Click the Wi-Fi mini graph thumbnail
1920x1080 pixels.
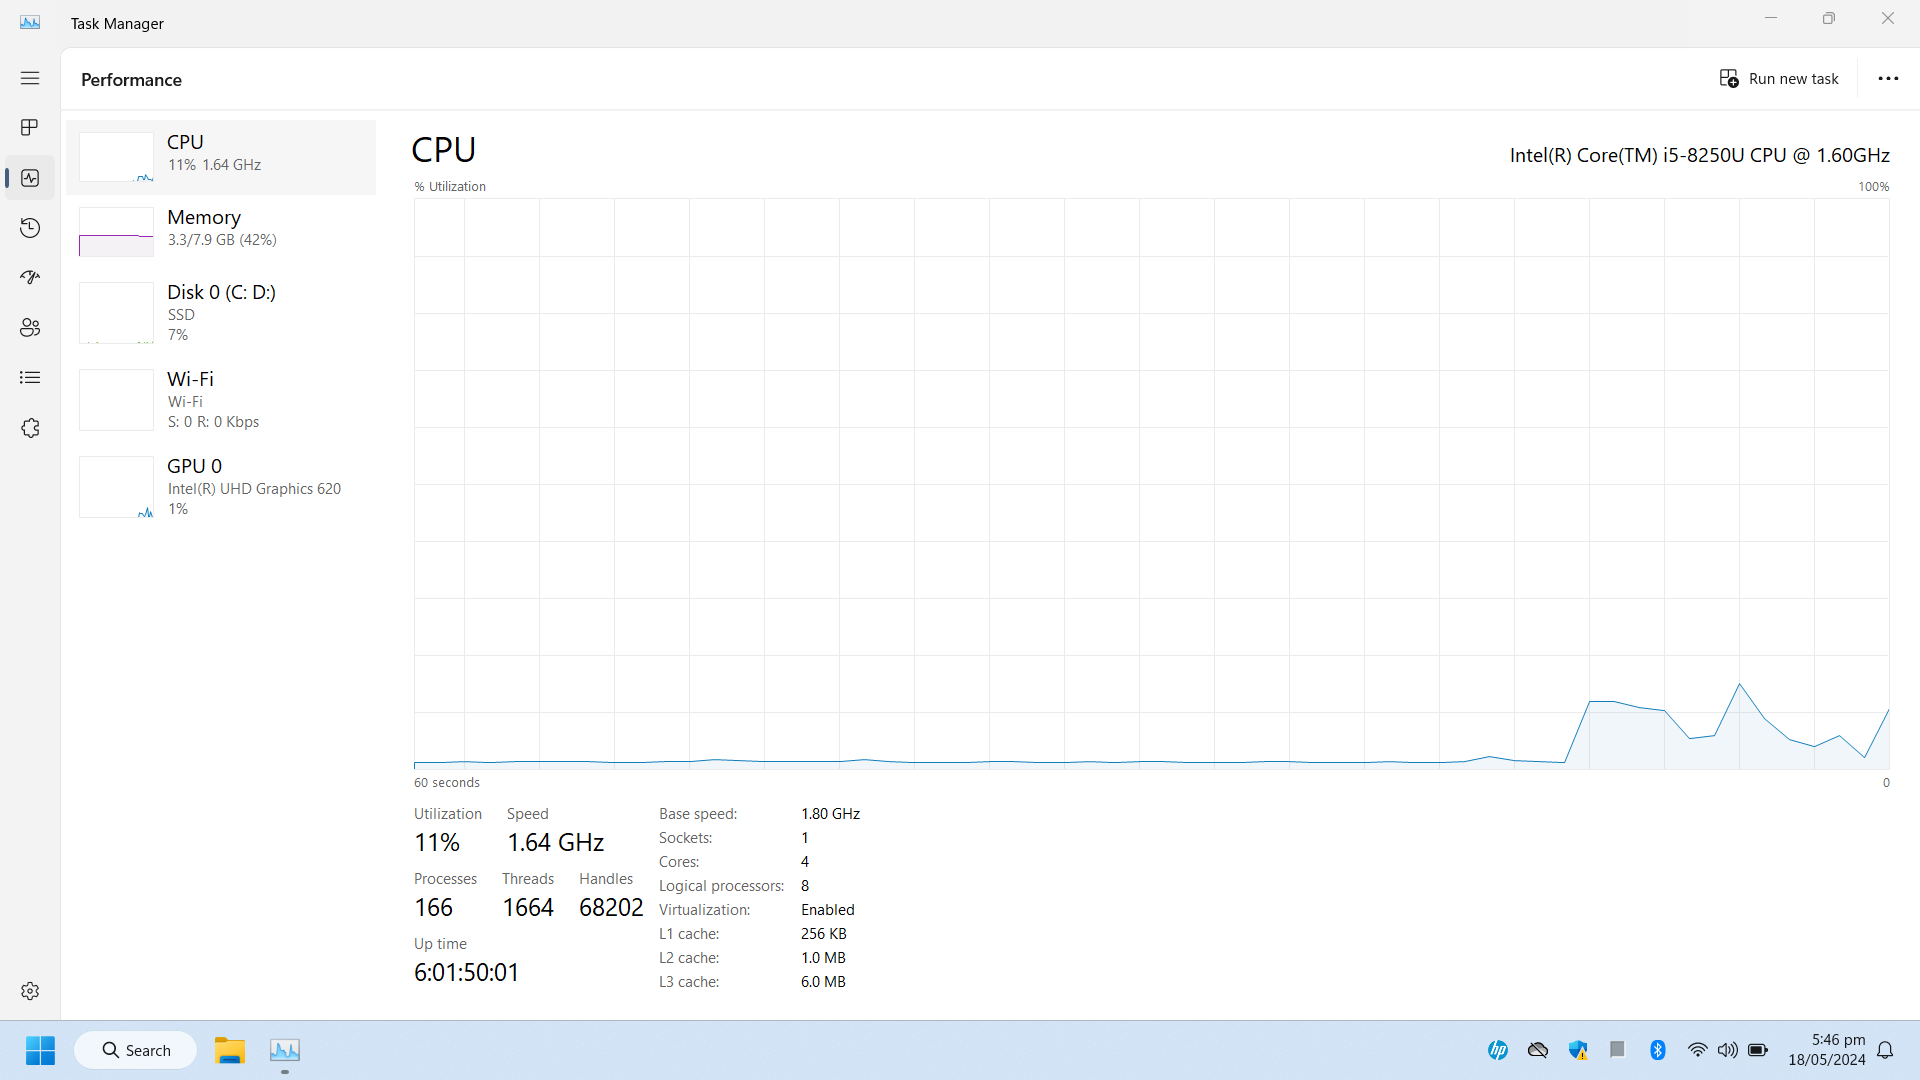[x=116, y=400]
